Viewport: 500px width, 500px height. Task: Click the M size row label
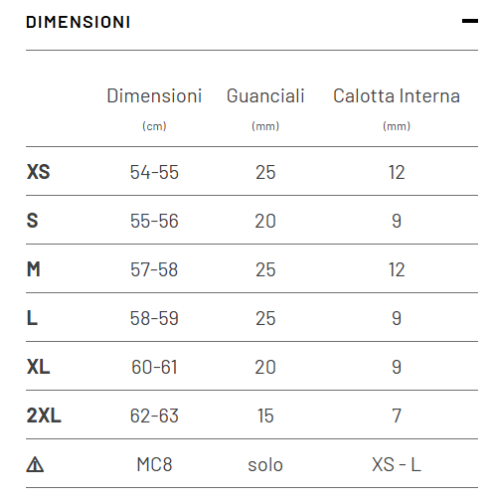pos(33,269)
